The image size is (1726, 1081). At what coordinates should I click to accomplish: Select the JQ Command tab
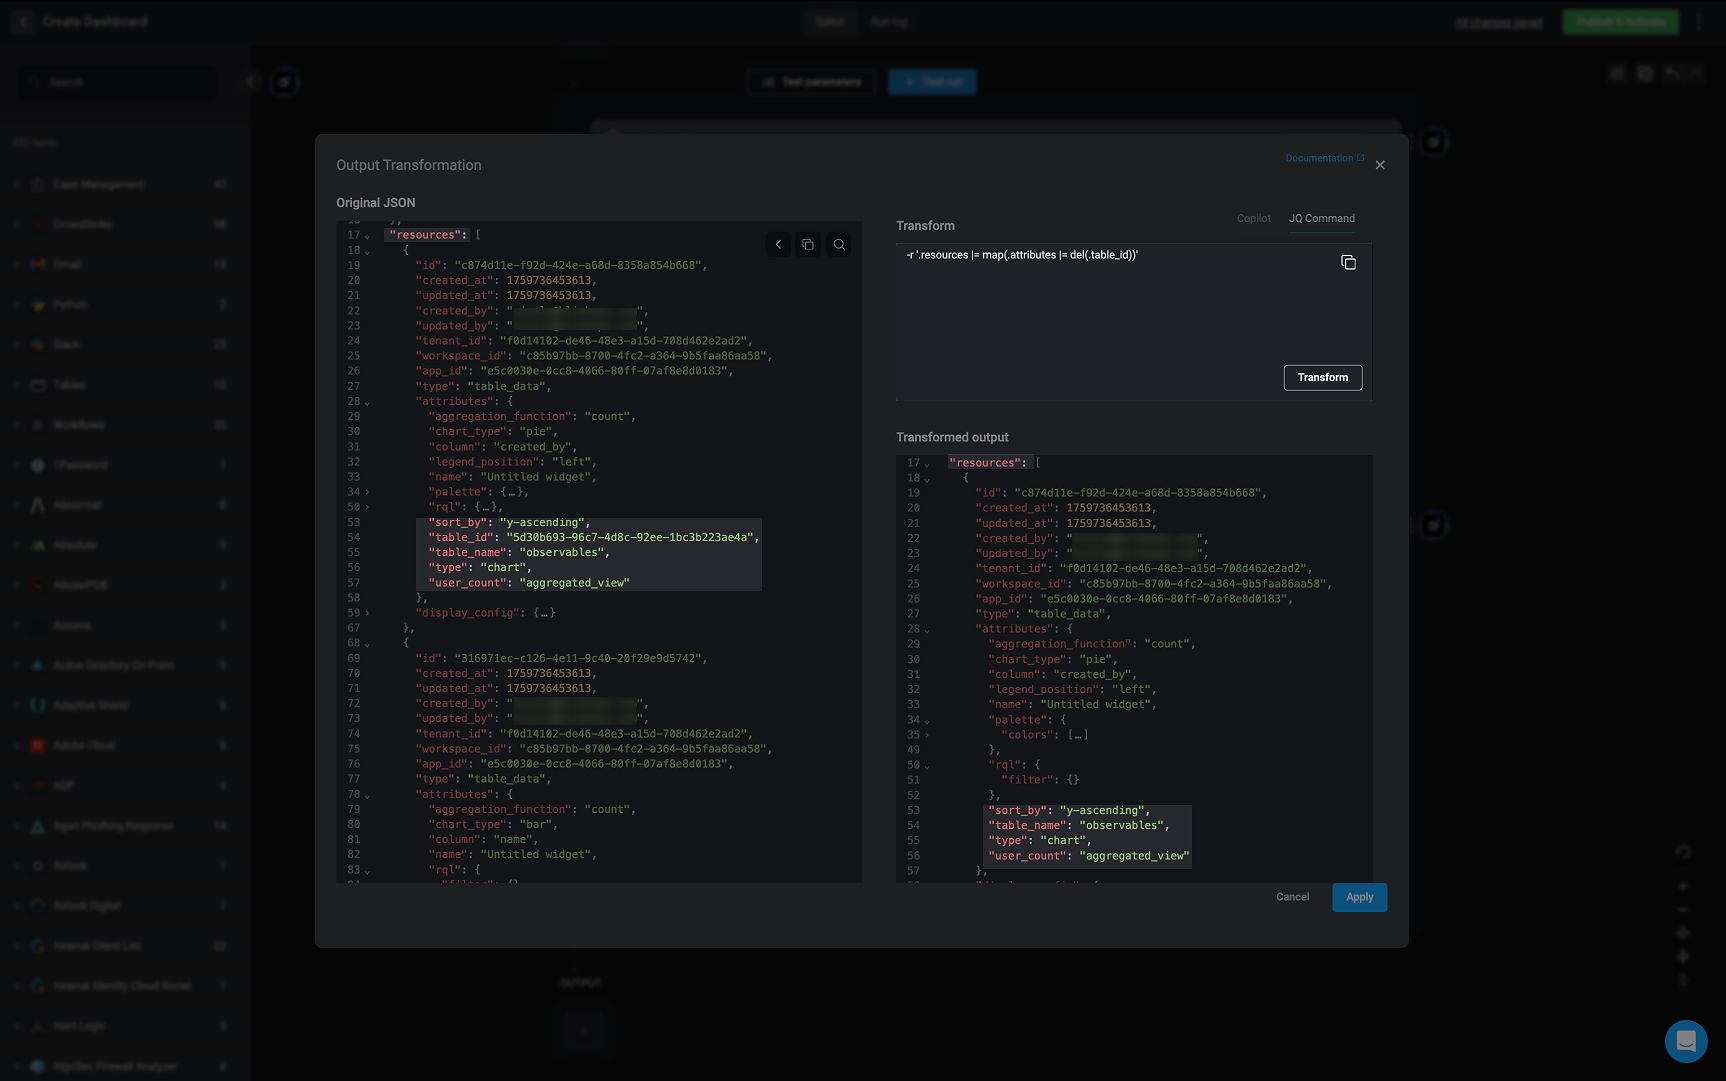1321,218
